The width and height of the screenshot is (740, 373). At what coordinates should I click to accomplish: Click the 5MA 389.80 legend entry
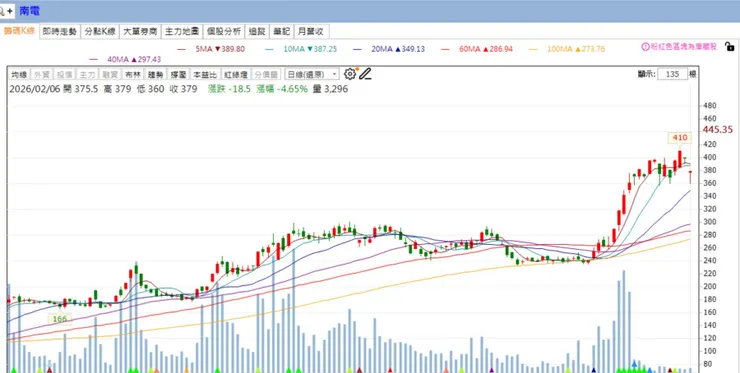(x=210, y=49)
